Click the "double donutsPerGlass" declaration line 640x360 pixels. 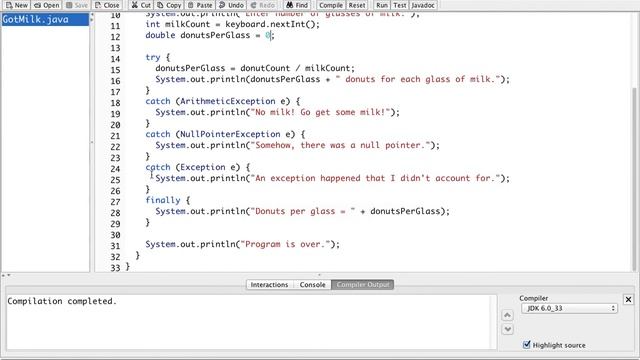coord(210,35)
